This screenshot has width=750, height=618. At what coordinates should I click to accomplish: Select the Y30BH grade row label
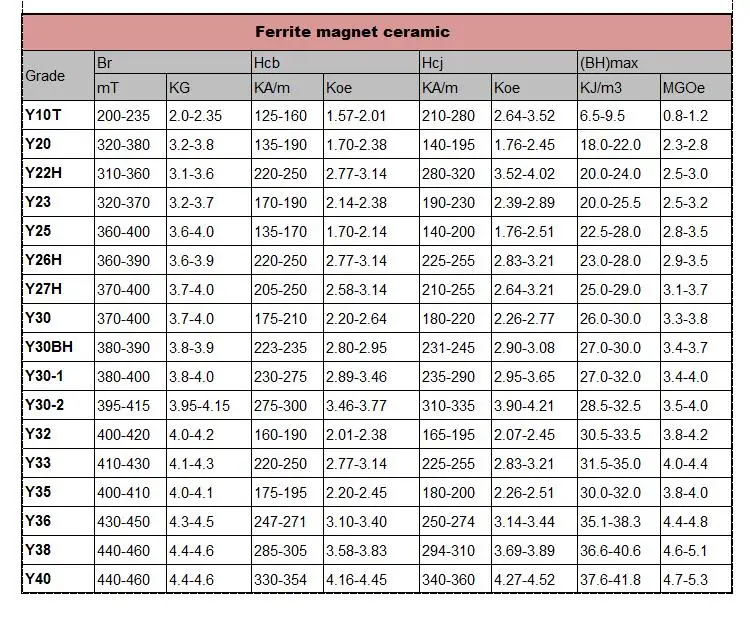coord(49,347)
